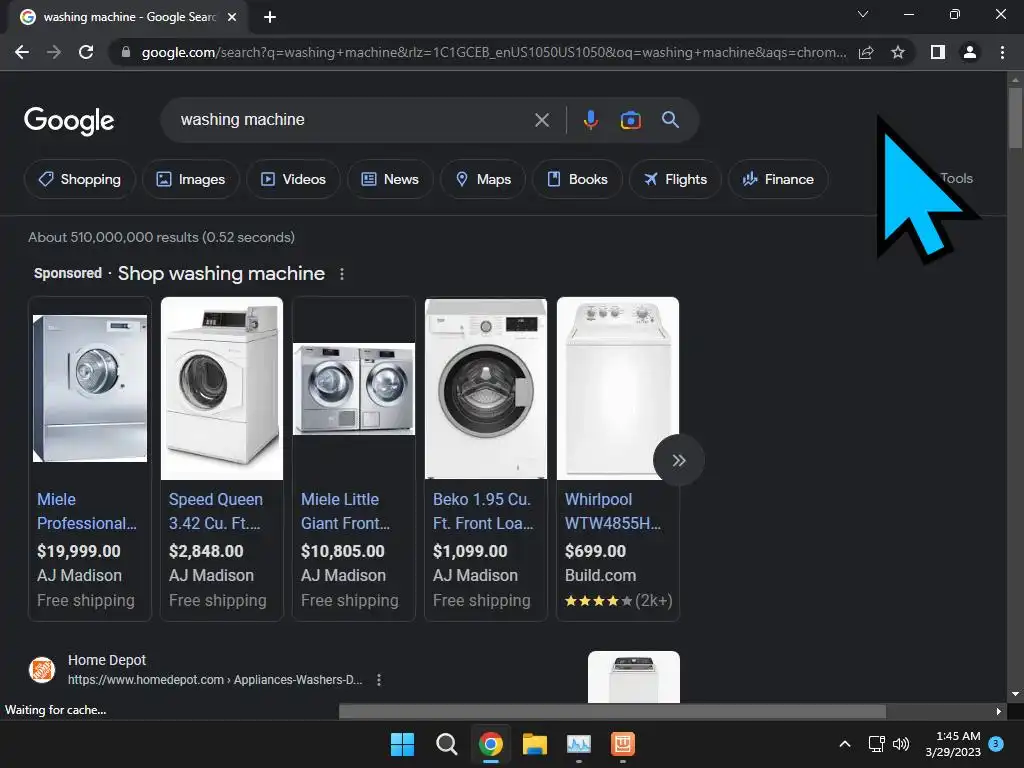Open the tab search chevron in title bar
Screen dimensions: 1024x768
pyautogui.click(x=863, y=14)
